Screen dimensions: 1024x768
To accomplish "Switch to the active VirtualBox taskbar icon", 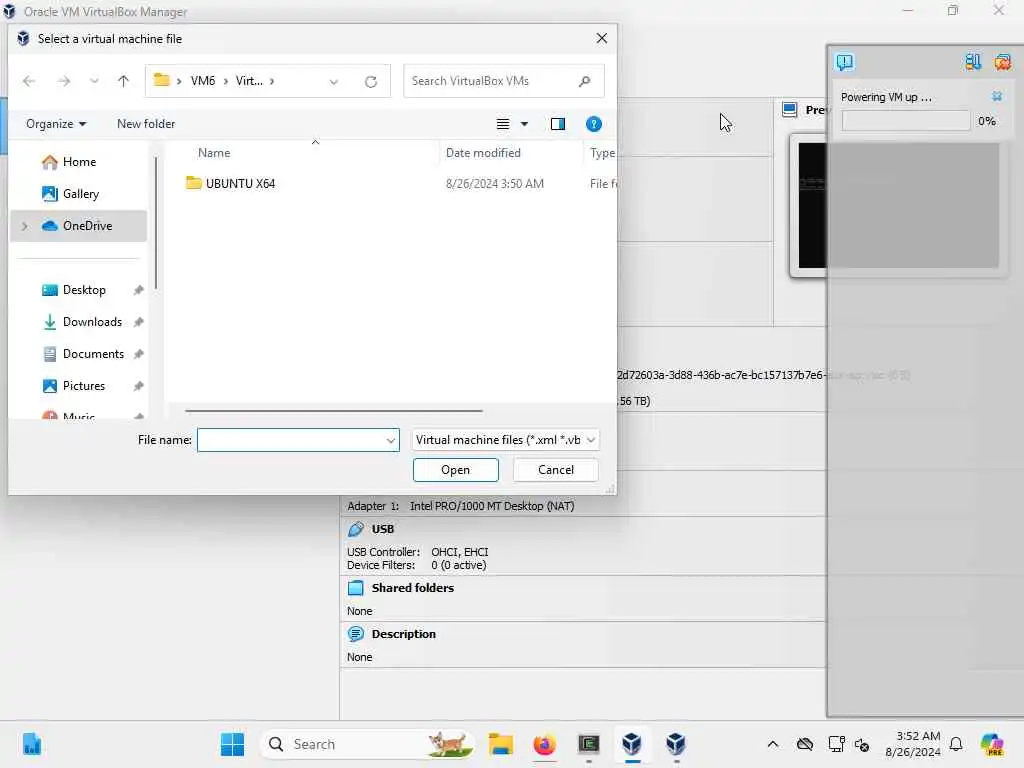I will coord(632,744).
